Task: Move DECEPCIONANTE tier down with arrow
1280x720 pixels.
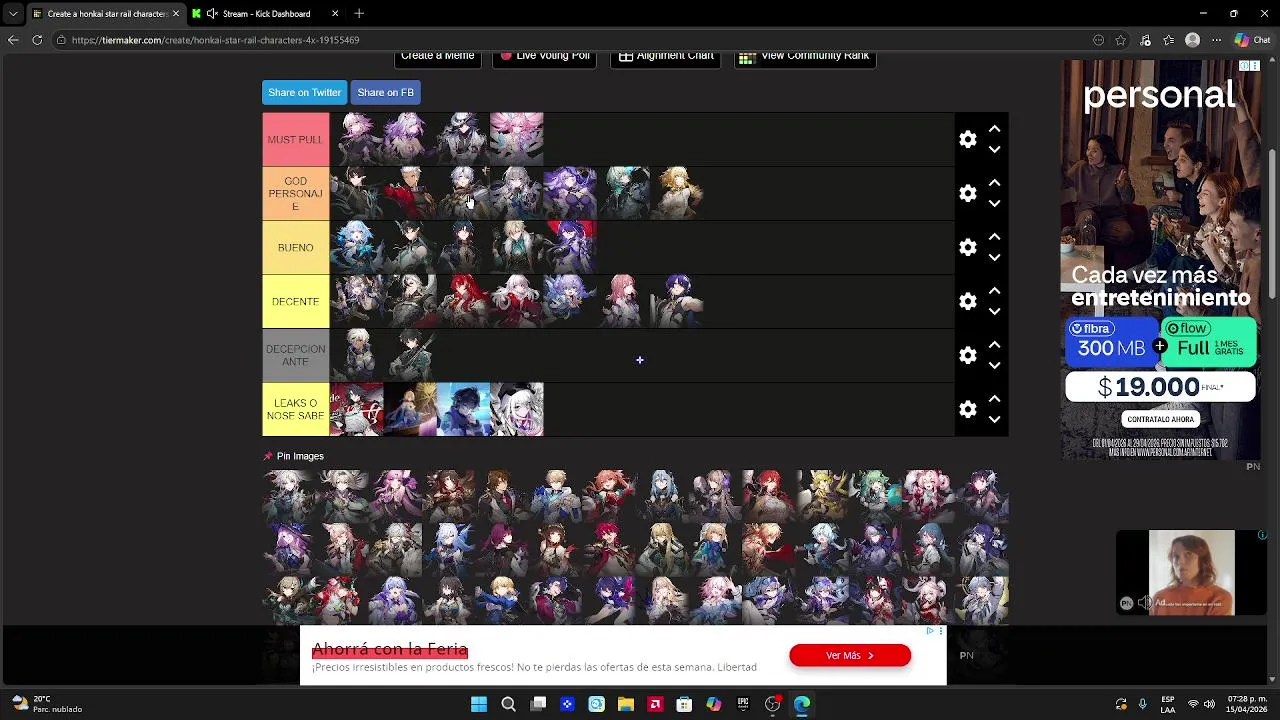Action: (994, 365)
